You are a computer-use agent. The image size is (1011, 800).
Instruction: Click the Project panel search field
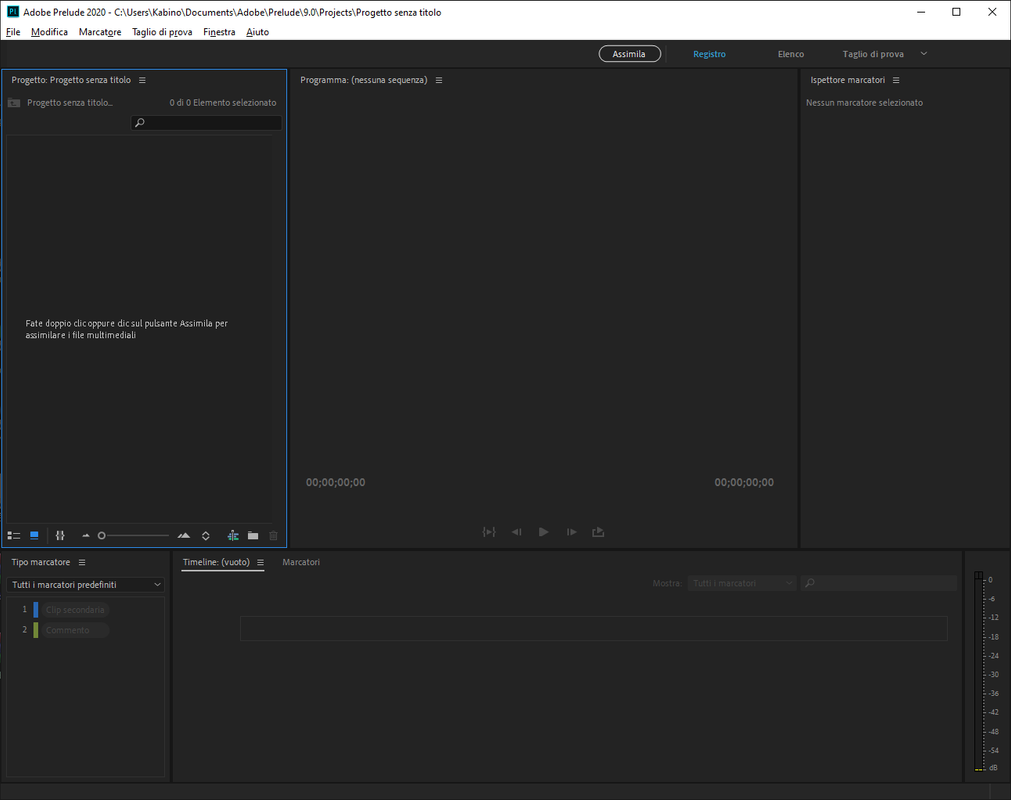[206, 122]
